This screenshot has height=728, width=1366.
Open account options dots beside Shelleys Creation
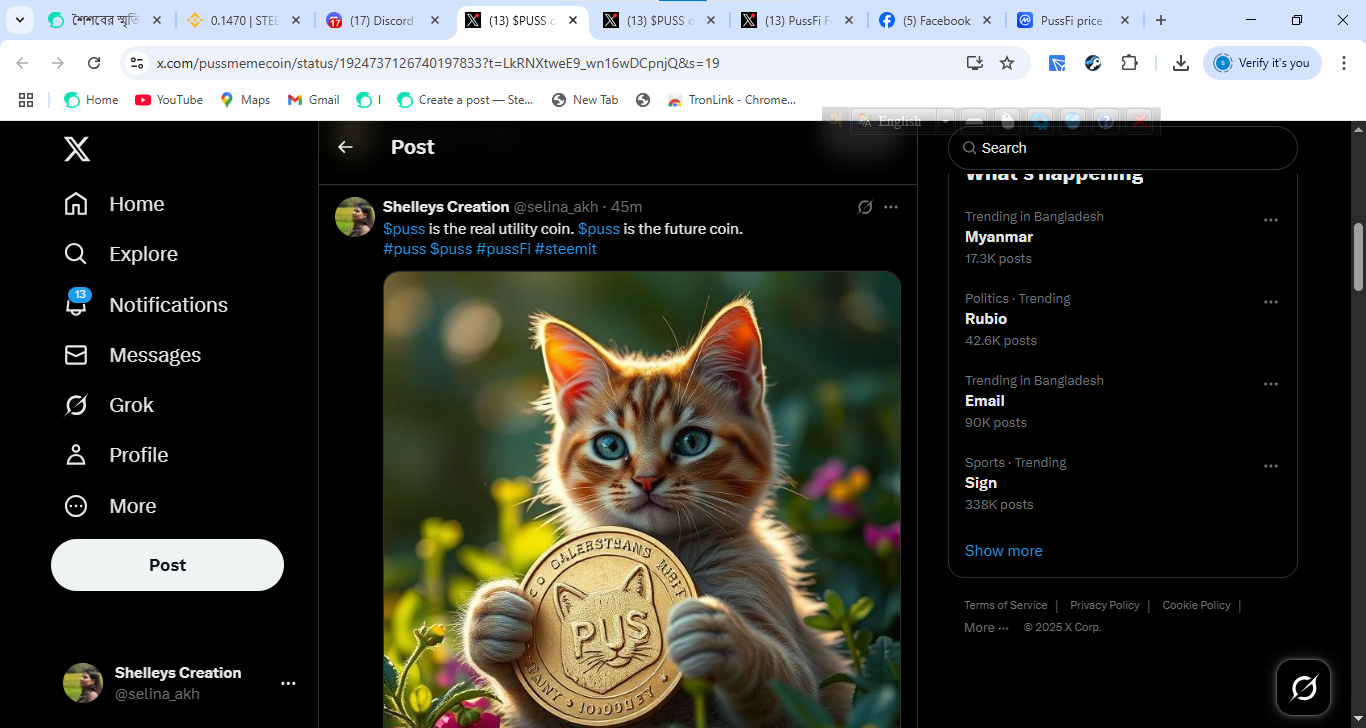[x=288, y=683]
